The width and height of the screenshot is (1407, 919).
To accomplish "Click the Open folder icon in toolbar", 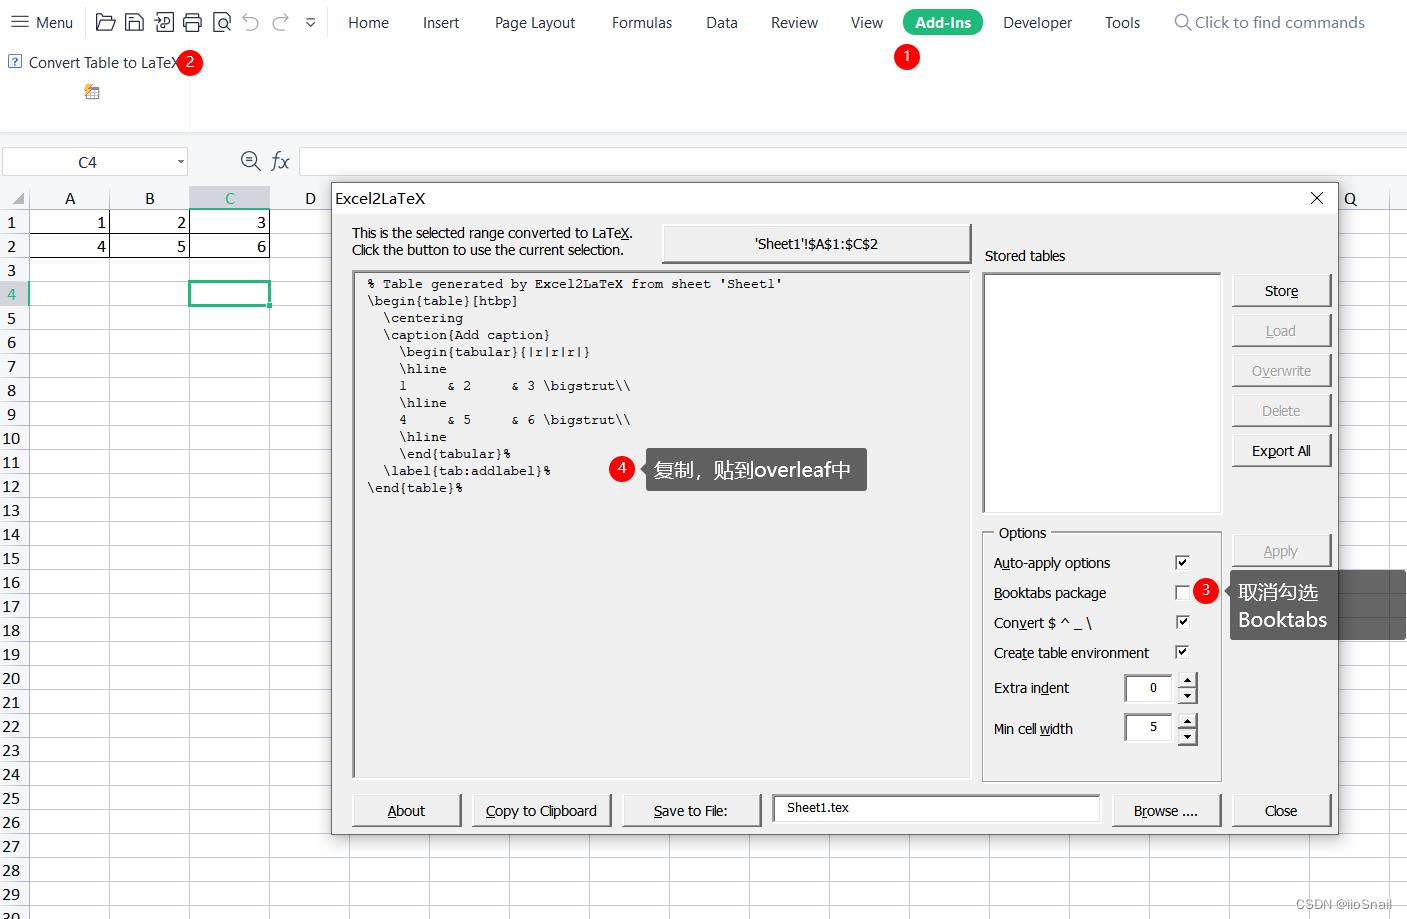I will point(105,22).
